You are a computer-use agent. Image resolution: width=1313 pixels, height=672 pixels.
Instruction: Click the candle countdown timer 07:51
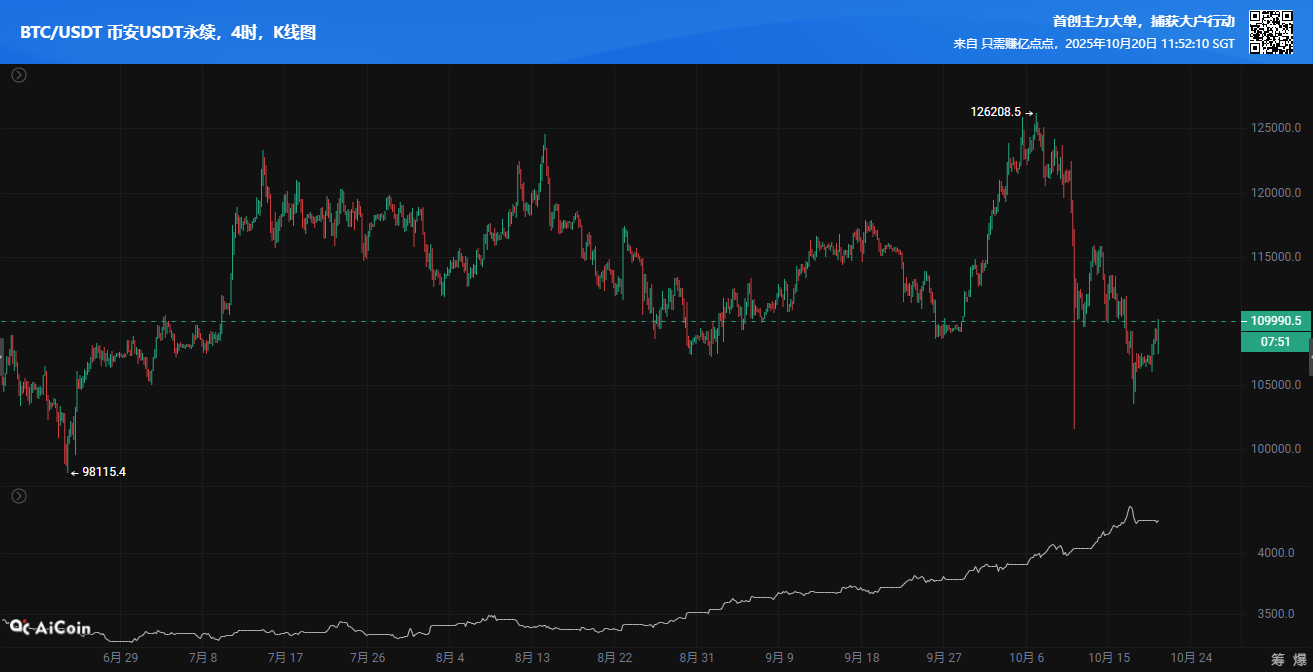[1275, 342]
